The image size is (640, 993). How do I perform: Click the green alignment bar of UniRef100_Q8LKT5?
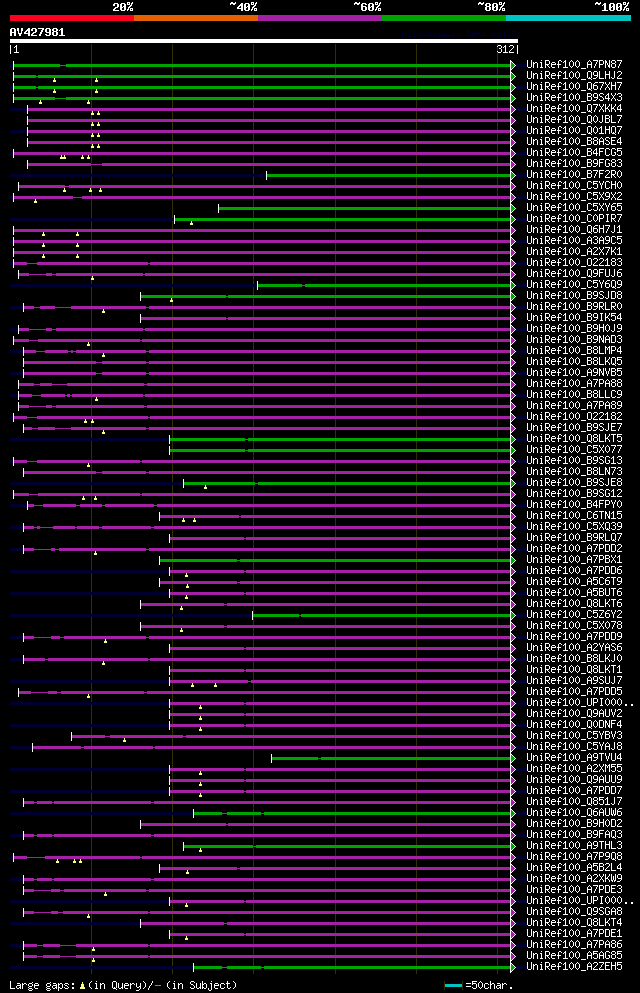coord(341,440)
